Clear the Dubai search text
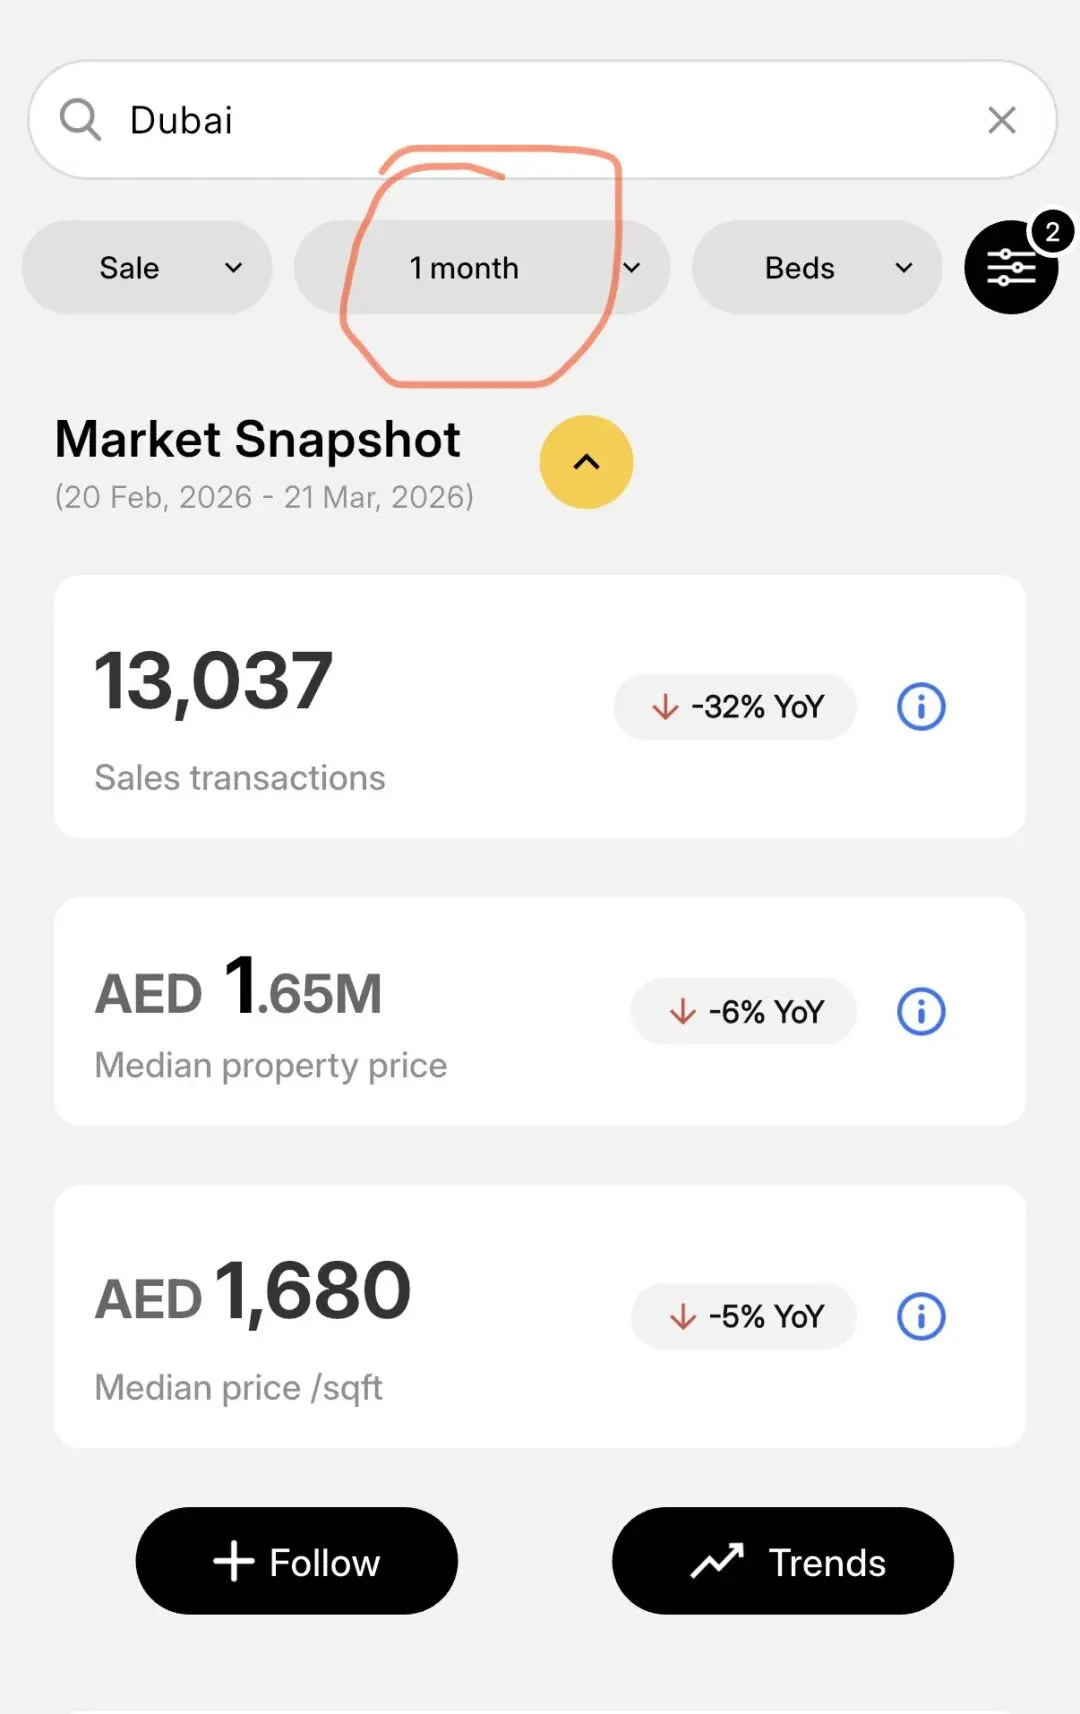This screenshot has height=1714, width=1080. click(x=1001, y=120)
